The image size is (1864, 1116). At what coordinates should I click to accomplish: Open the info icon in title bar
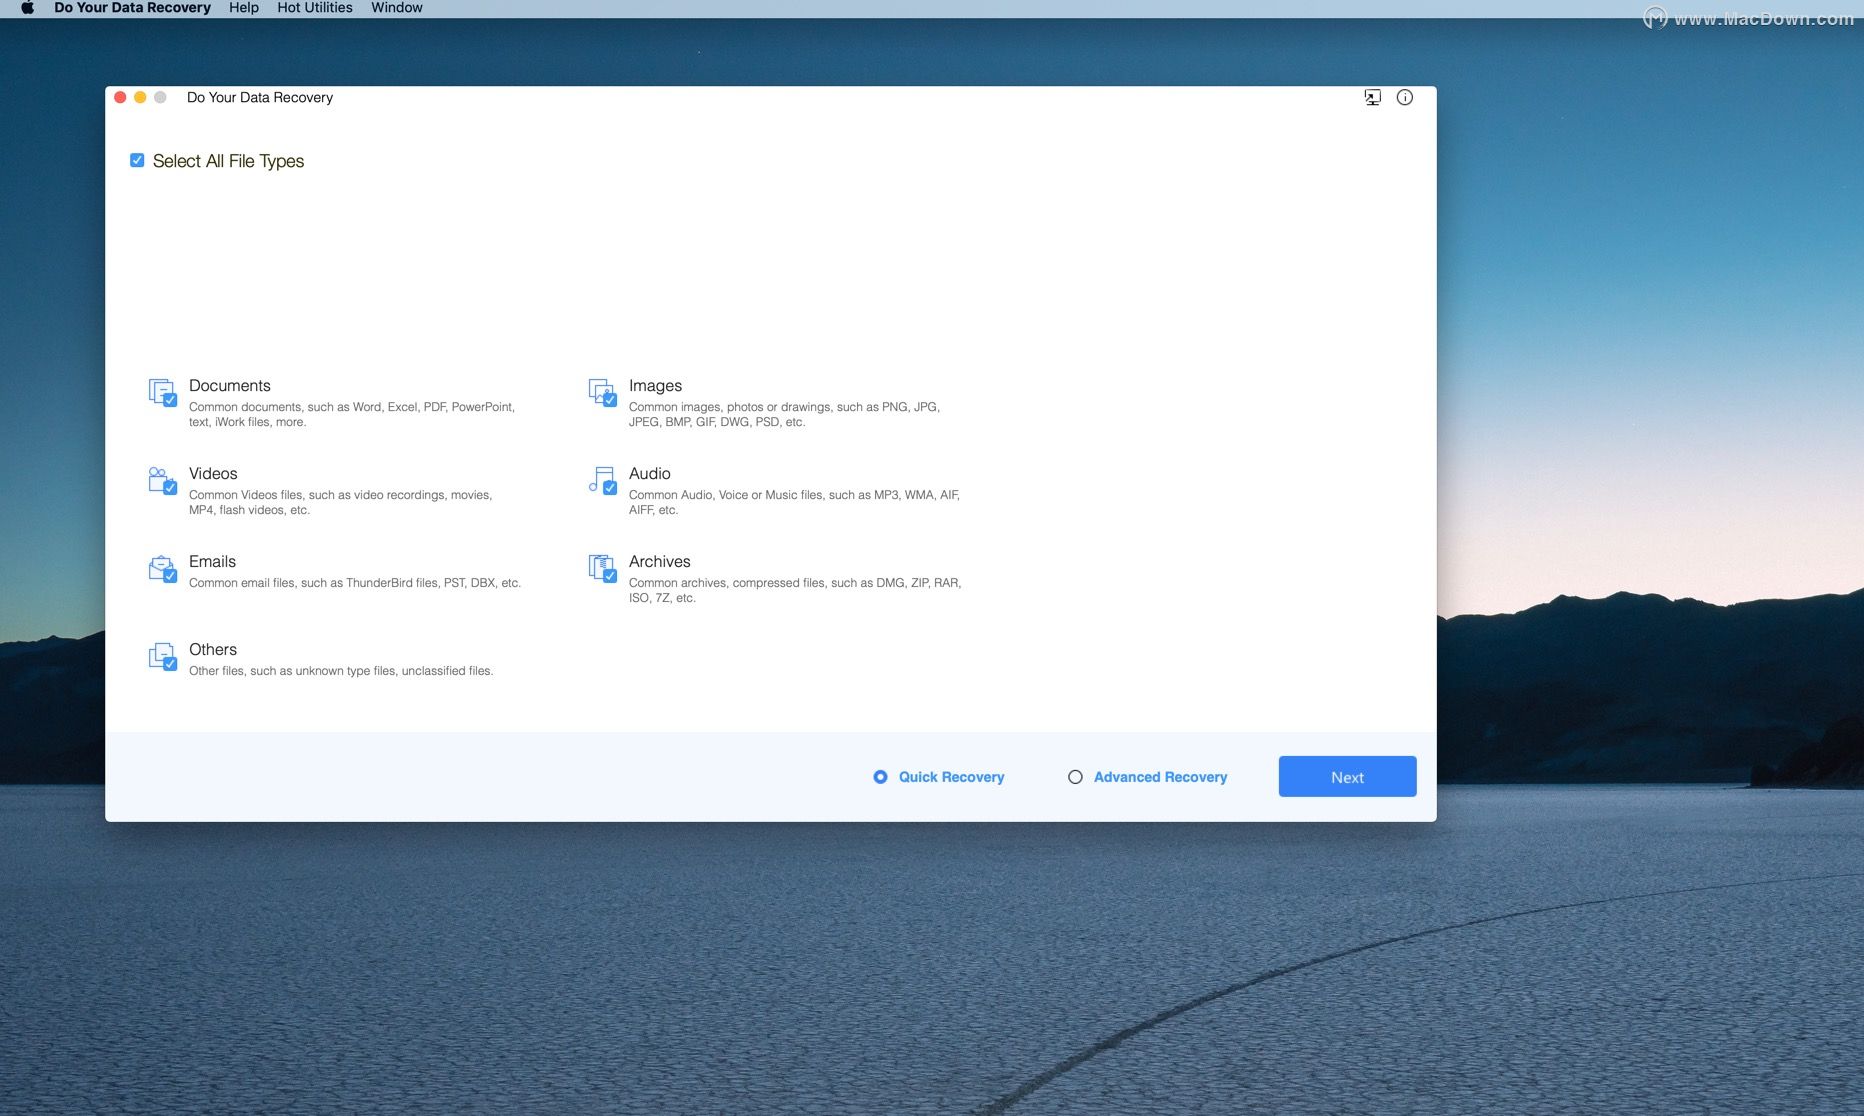tap(1405, 97)
